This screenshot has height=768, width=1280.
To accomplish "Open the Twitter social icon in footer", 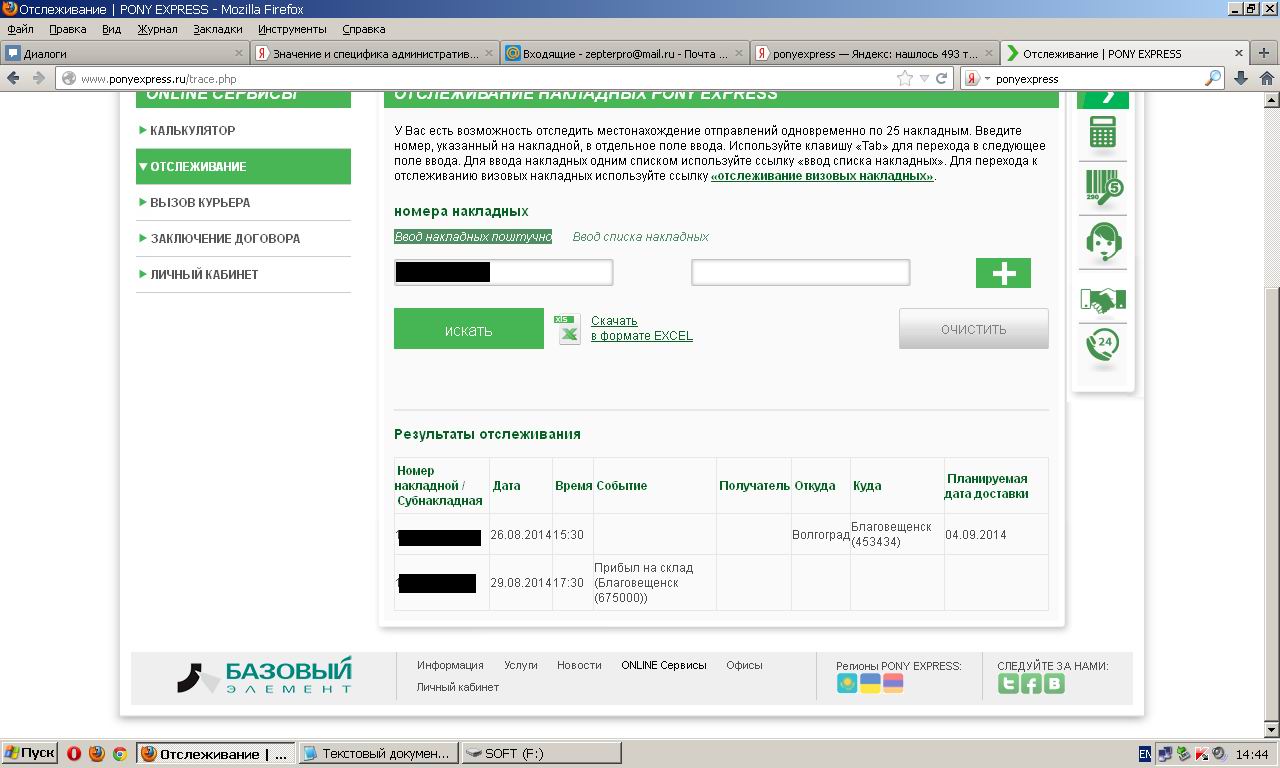I will 1008,684.
